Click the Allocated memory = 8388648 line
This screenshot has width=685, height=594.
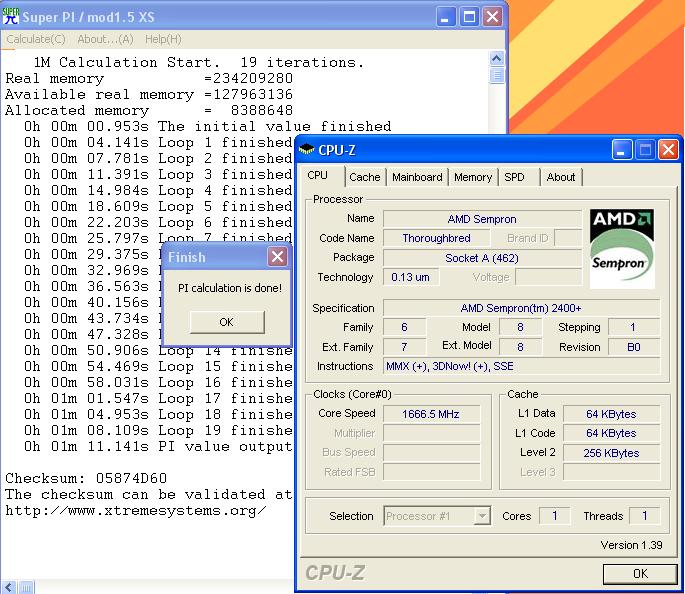point(149,111)
